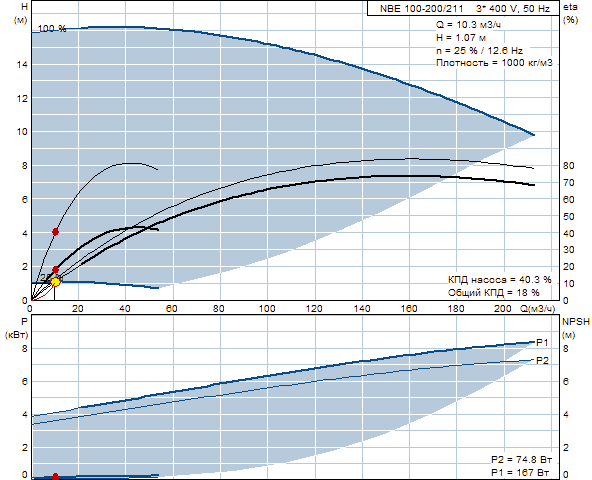Click the H = 1.07 м readout
592x480 pixels.
pyautogui.click(x=461, y=38)
